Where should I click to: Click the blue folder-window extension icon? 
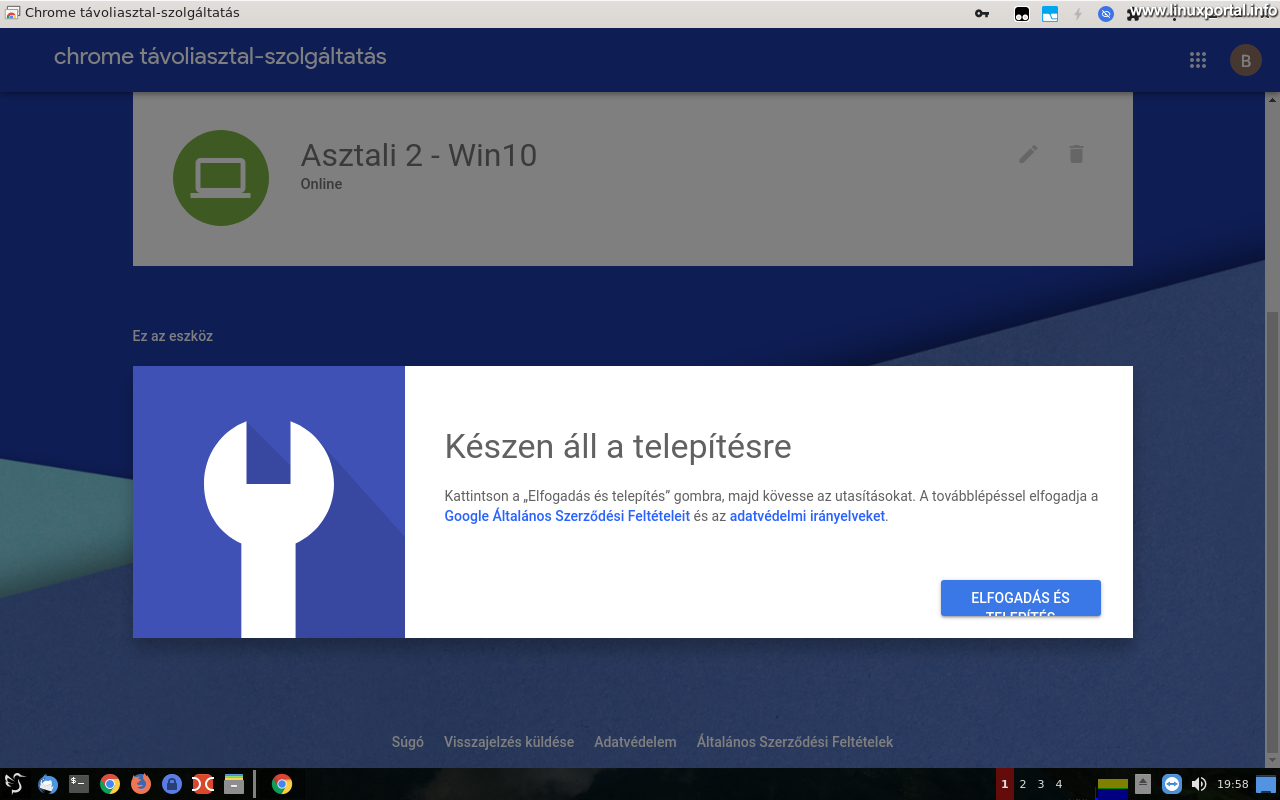1050,14
